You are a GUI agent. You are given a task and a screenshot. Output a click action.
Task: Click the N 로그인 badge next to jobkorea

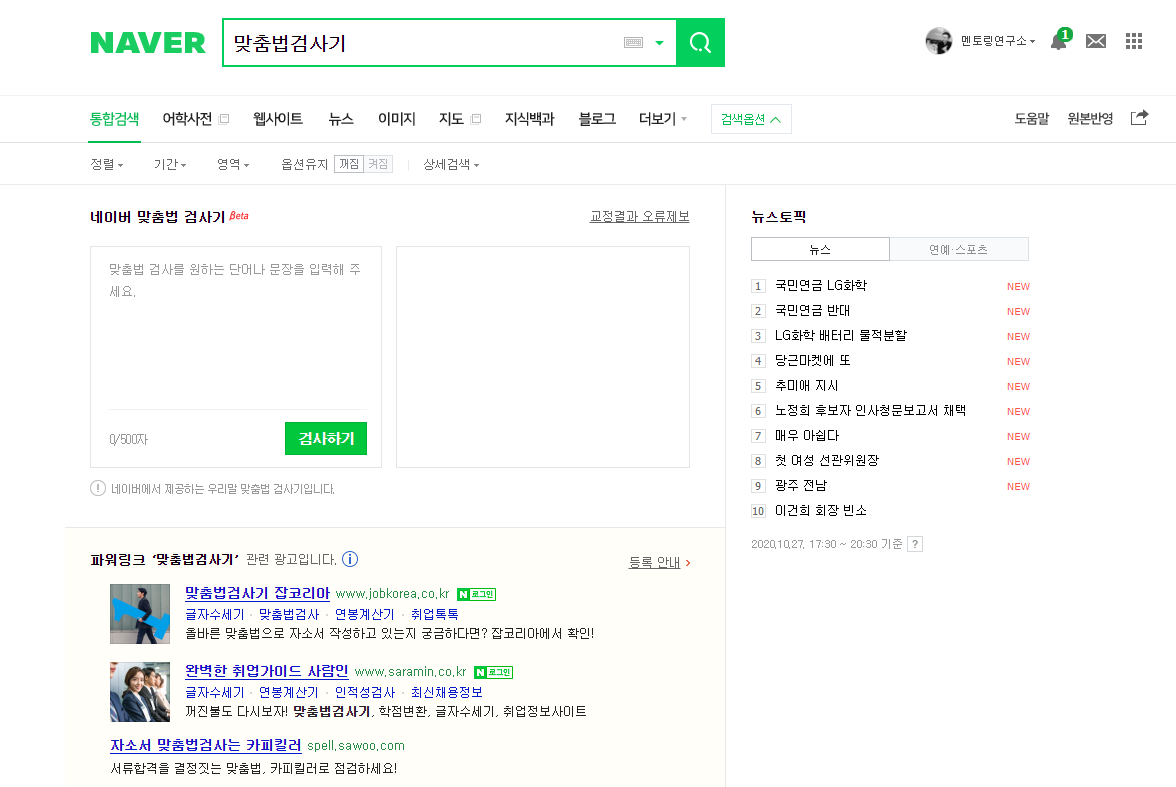click(x=477, y=594)
